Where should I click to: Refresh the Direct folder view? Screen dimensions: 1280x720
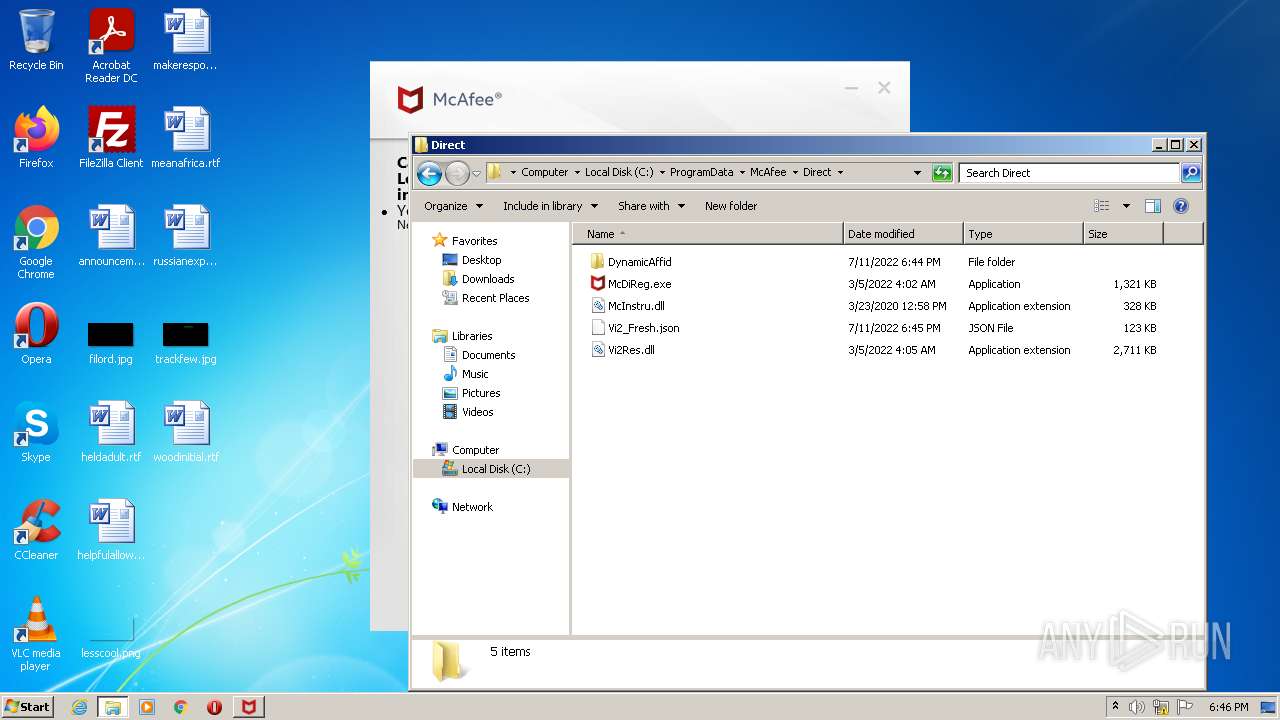click(942, 173)
